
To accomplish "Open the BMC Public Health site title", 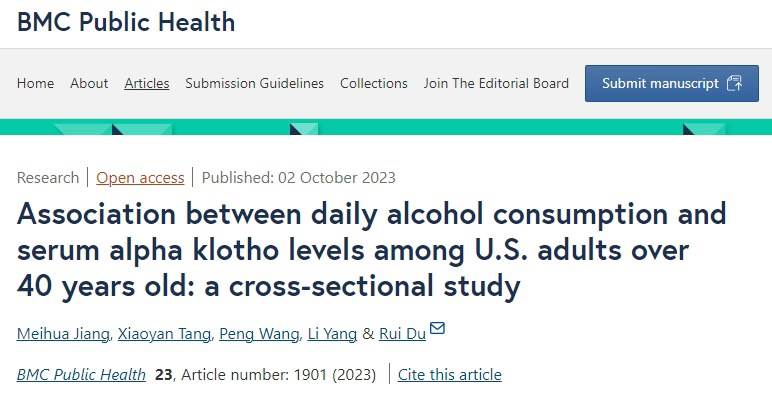I will [126, 22].
